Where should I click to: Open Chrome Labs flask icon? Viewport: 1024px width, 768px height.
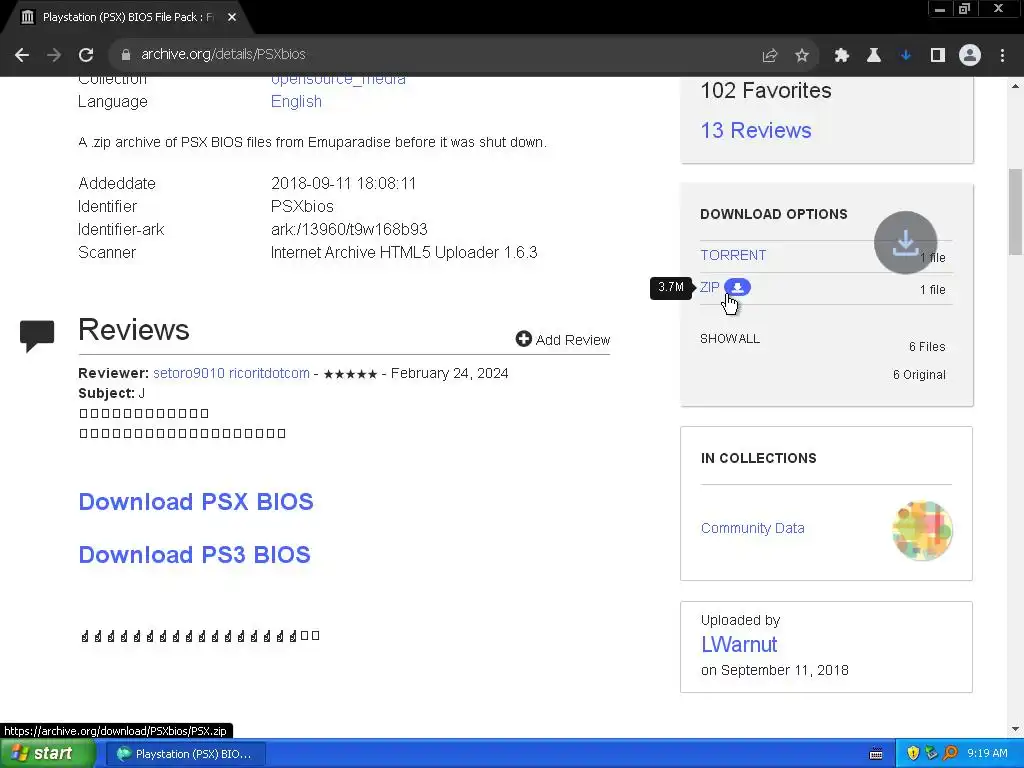point(874,56)
